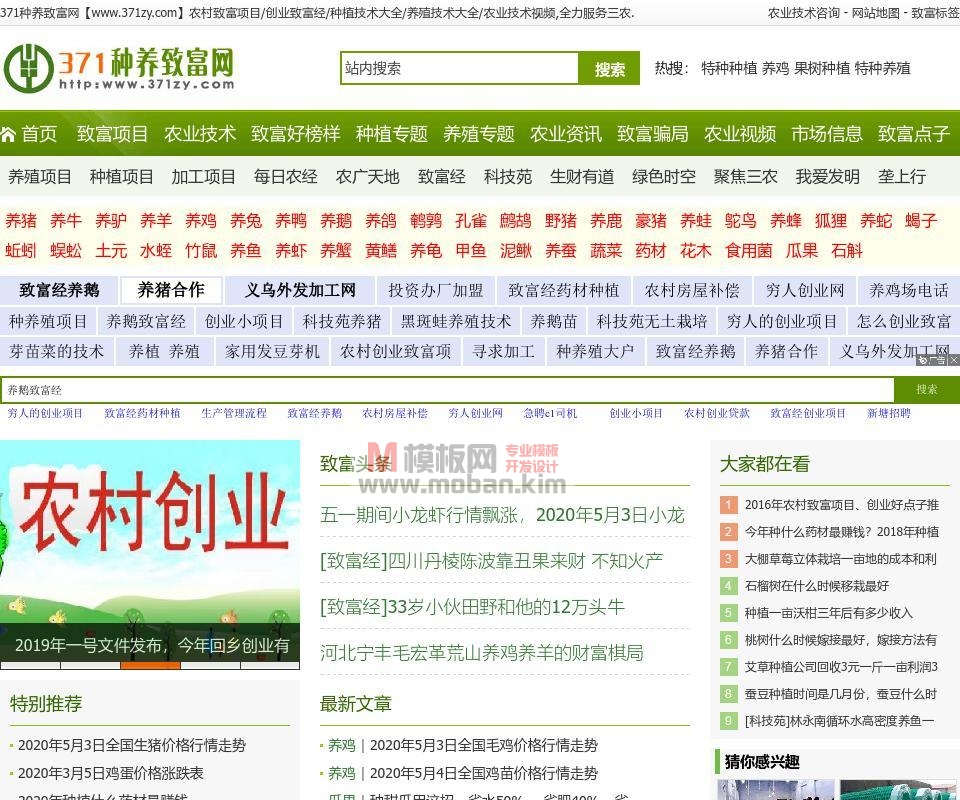Open the red 食用菌 category link
The image size is (960, 800).
click(748, 250)
